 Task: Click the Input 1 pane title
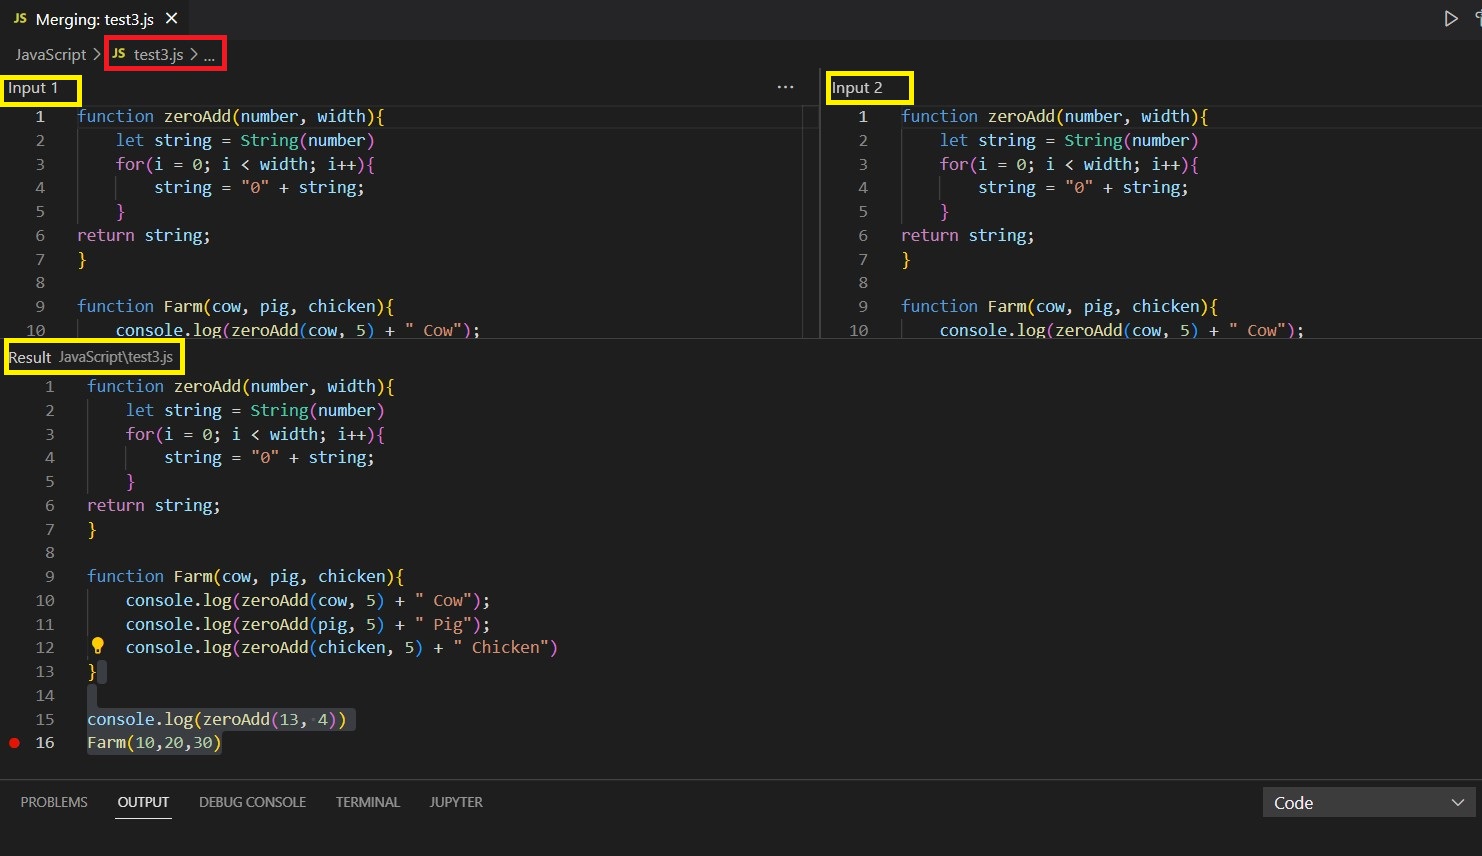point(33,88)
